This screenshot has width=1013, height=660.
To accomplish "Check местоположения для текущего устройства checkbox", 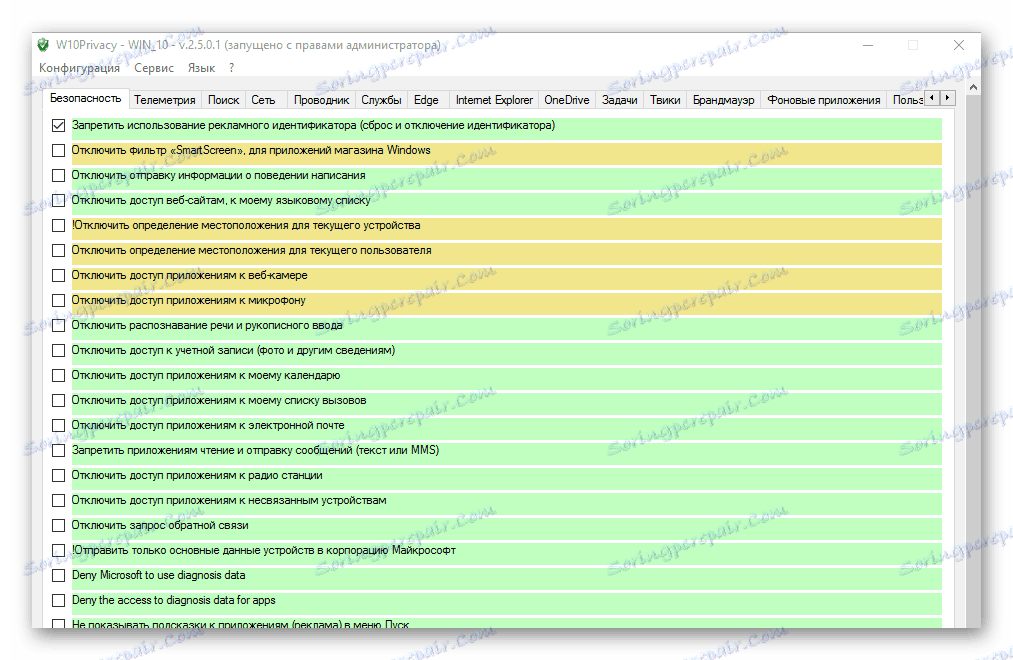I will pyautogui.click(x=59, y=225).
